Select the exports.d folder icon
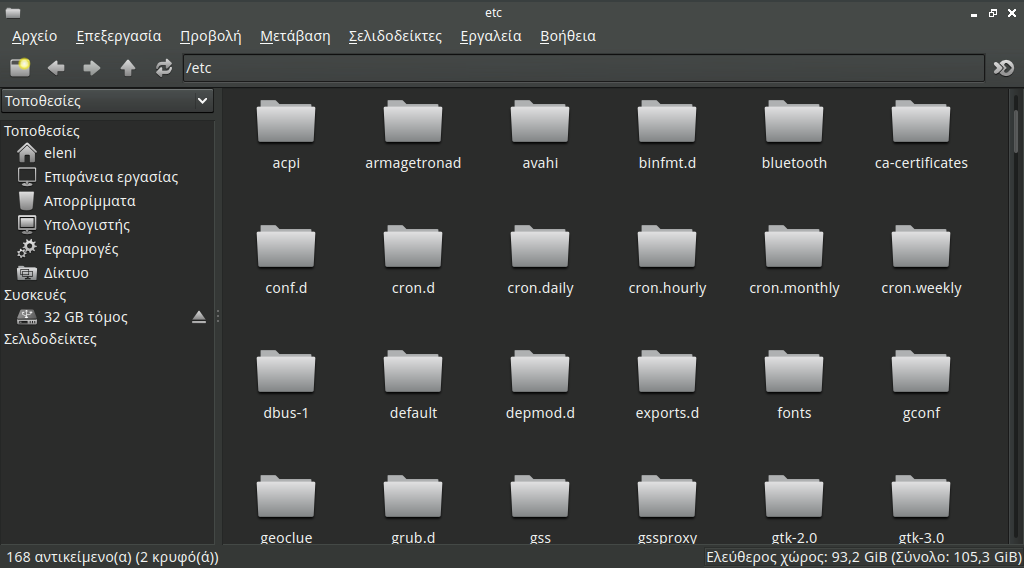This screenshot has width=1024, height=568. [x=667, y=372]
